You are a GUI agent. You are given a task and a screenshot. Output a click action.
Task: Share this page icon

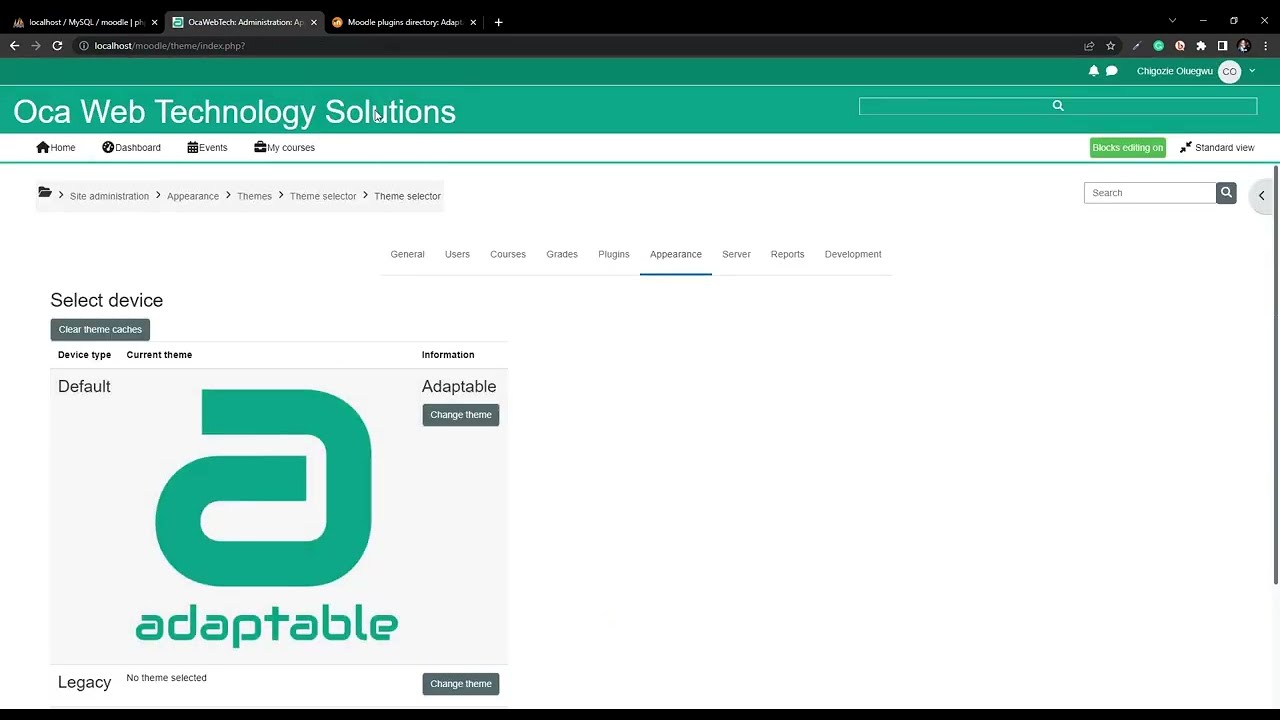(1089, 46)
